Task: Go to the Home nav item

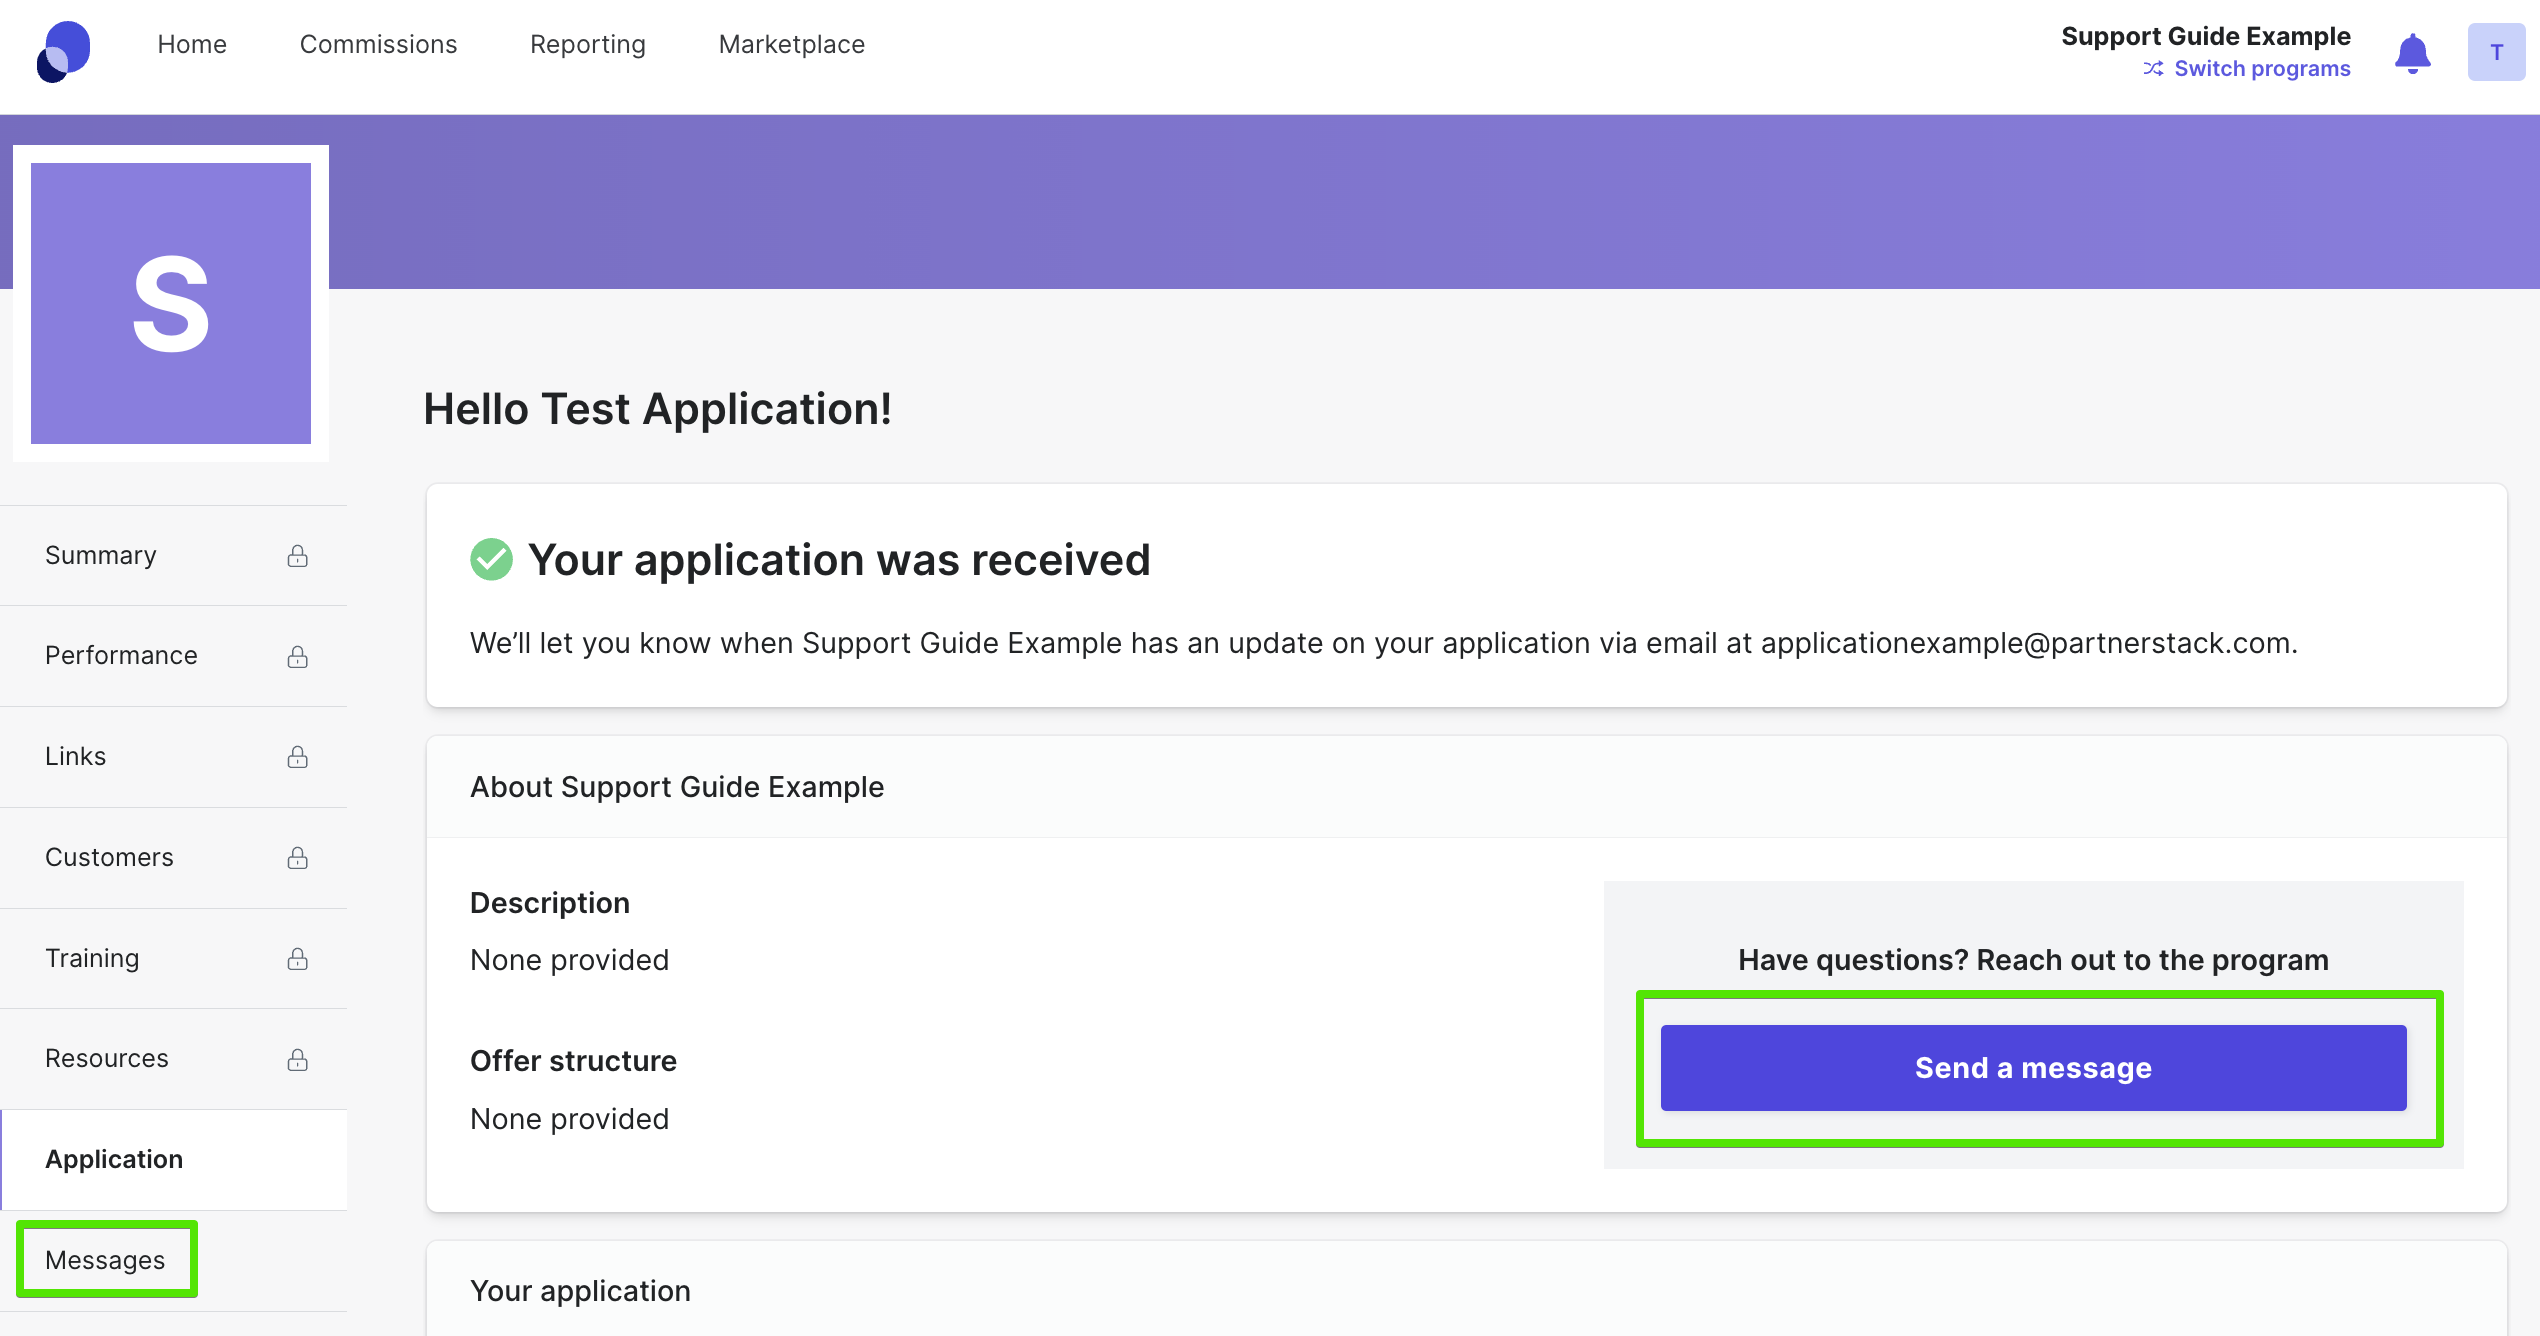Action: (x=192, y=45)
